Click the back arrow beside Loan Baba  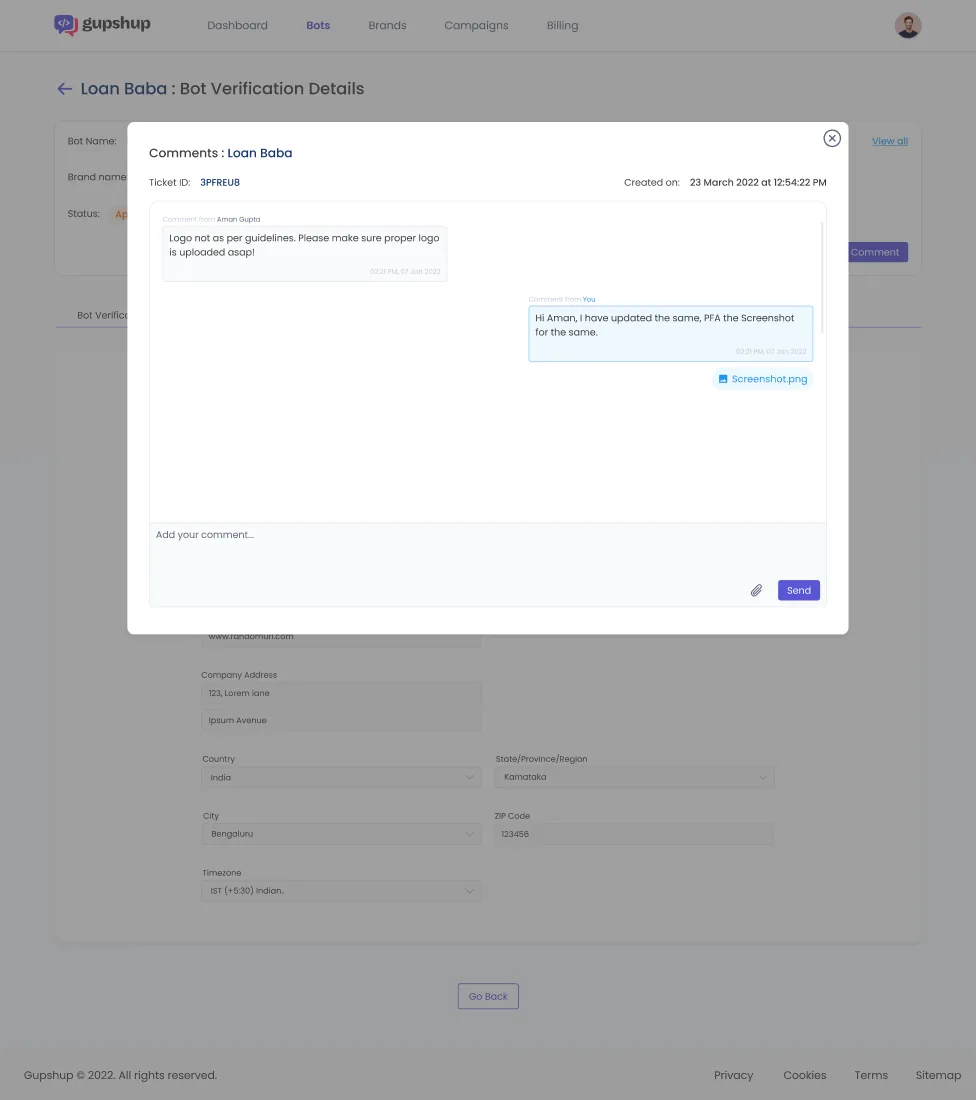click(65, 89)
